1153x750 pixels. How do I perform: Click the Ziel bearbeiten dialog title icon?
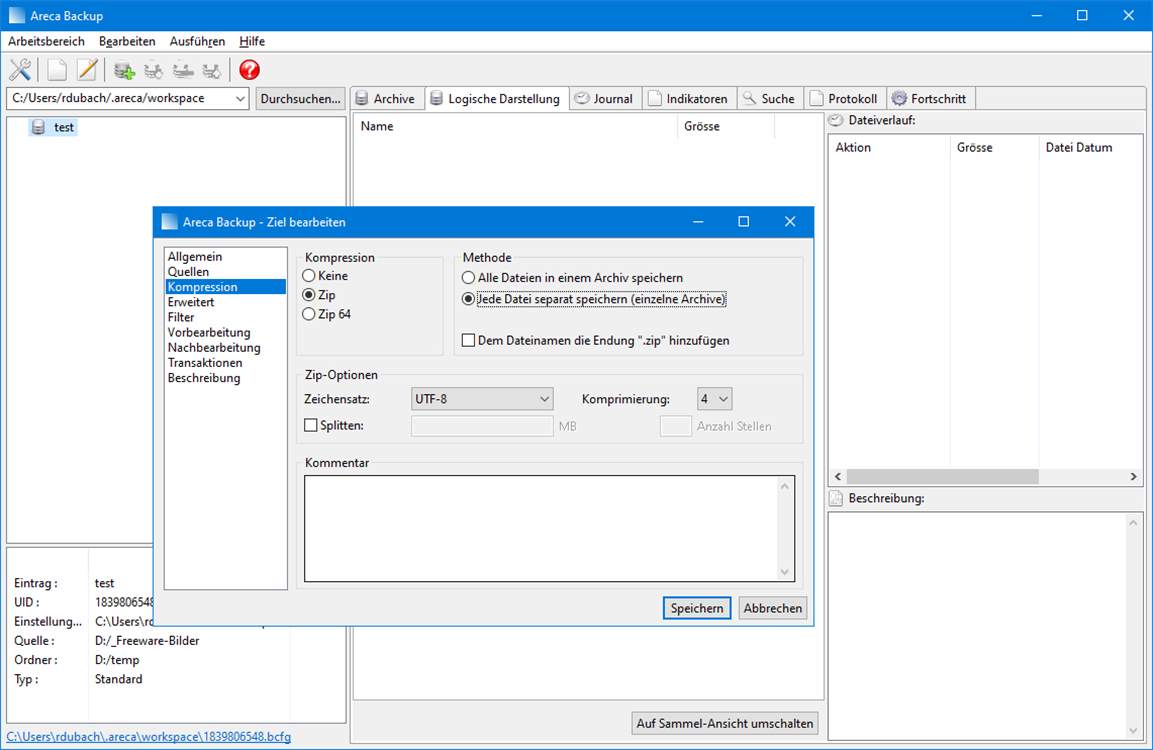tap(169, 222)
